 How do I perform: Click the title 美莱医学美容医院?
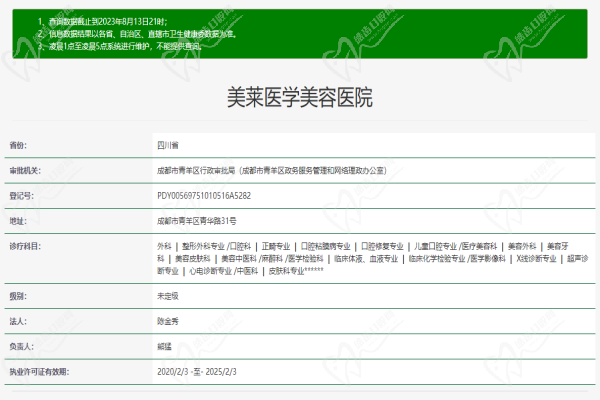coord(300,97)
